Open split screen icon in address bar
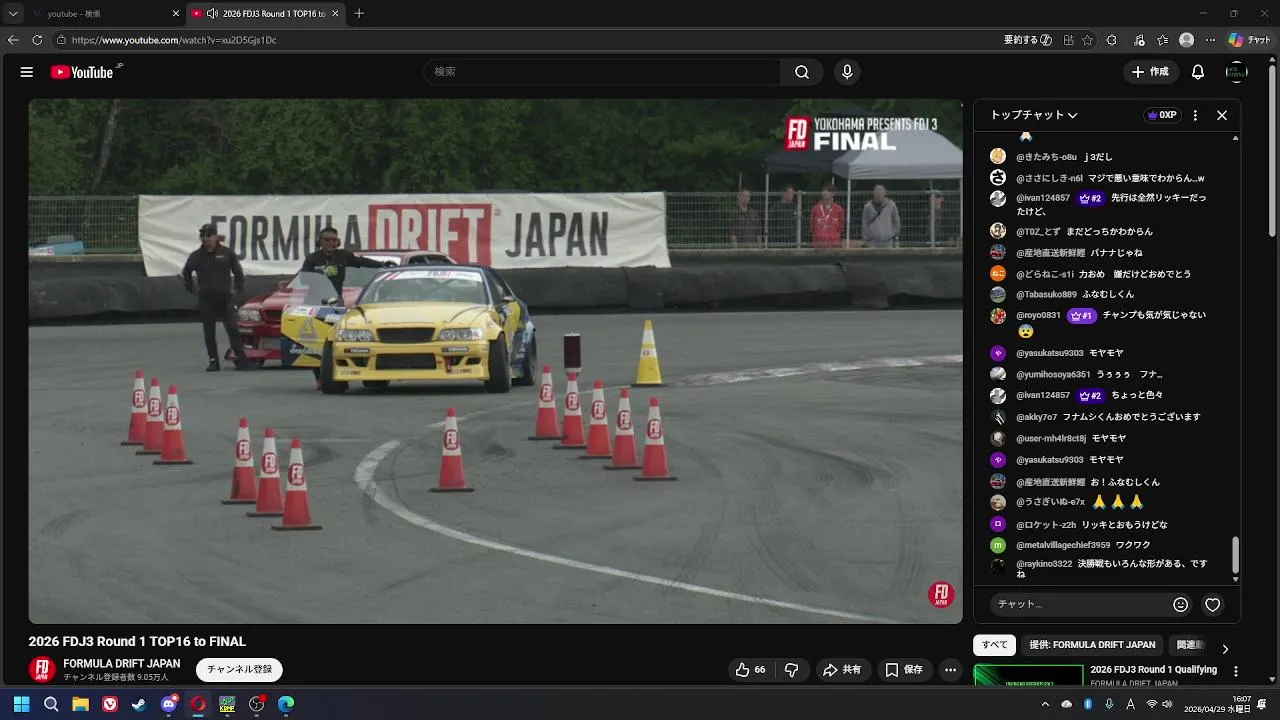Viewport: 1280px width, 720px height. click(x=1068, y=40)
